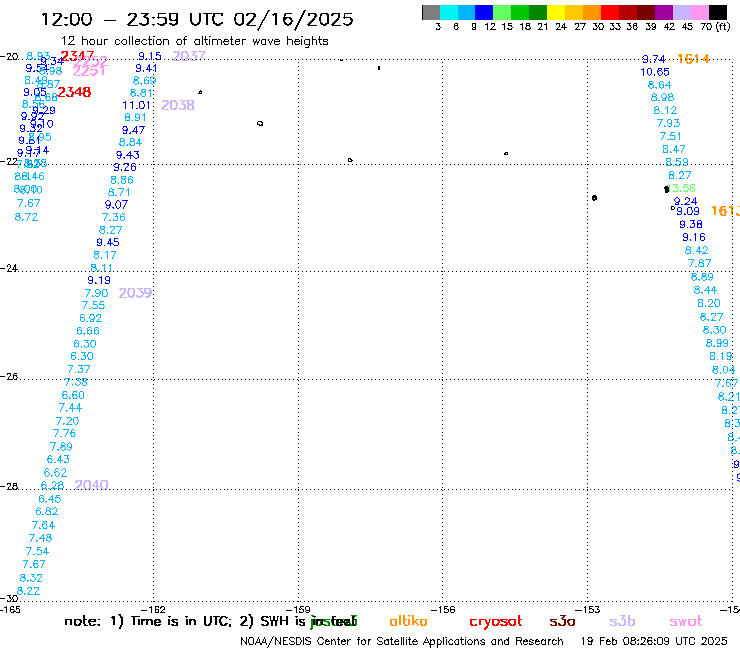The width and height of the screenshot is (740, 650).
Task: Click the pink time stamp 2251
Action: point(90,71)
